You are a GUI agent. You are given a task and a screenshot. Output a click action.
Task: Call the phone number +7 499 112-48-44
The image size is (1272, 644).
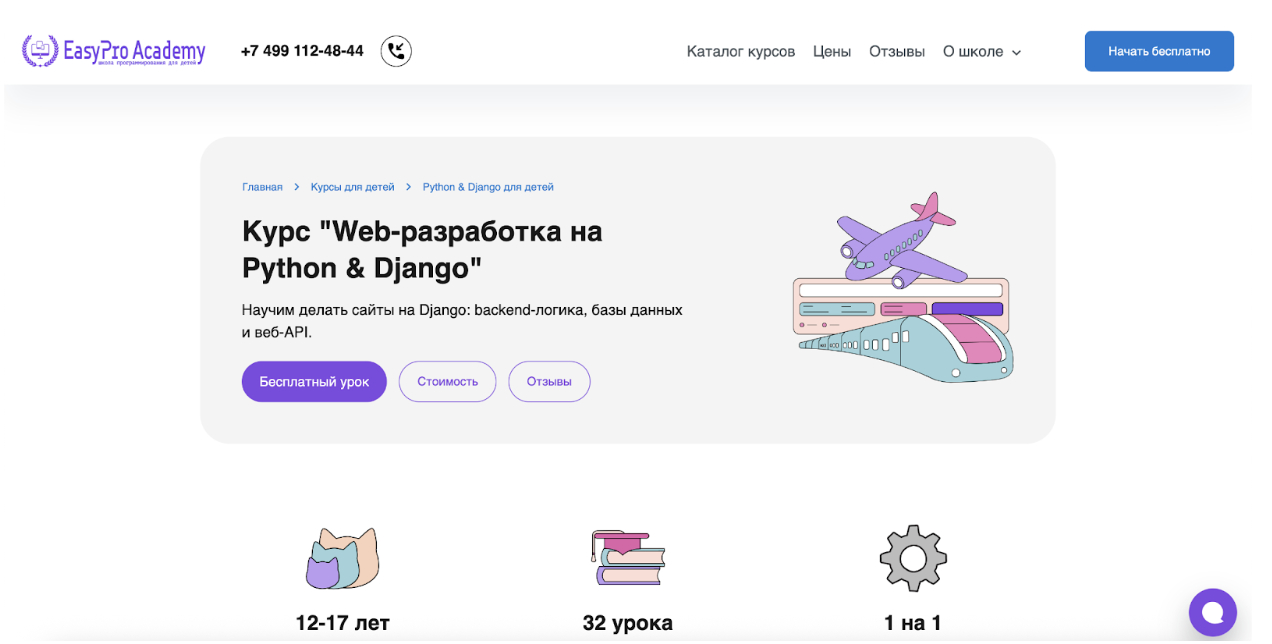pos(302,51)
